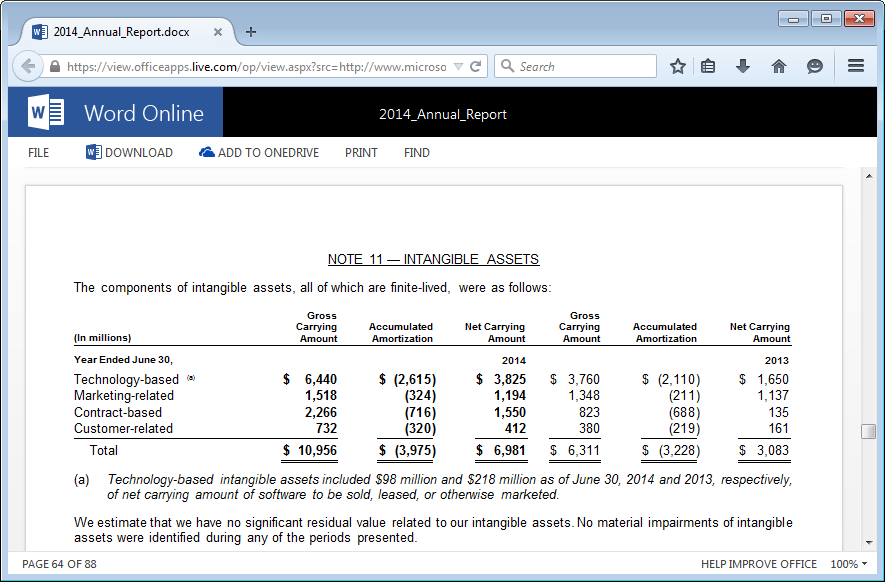Click the 2014_Annual_Report header title
The image size is (885, 582).
pyautogui.click(x=442, y=114)
